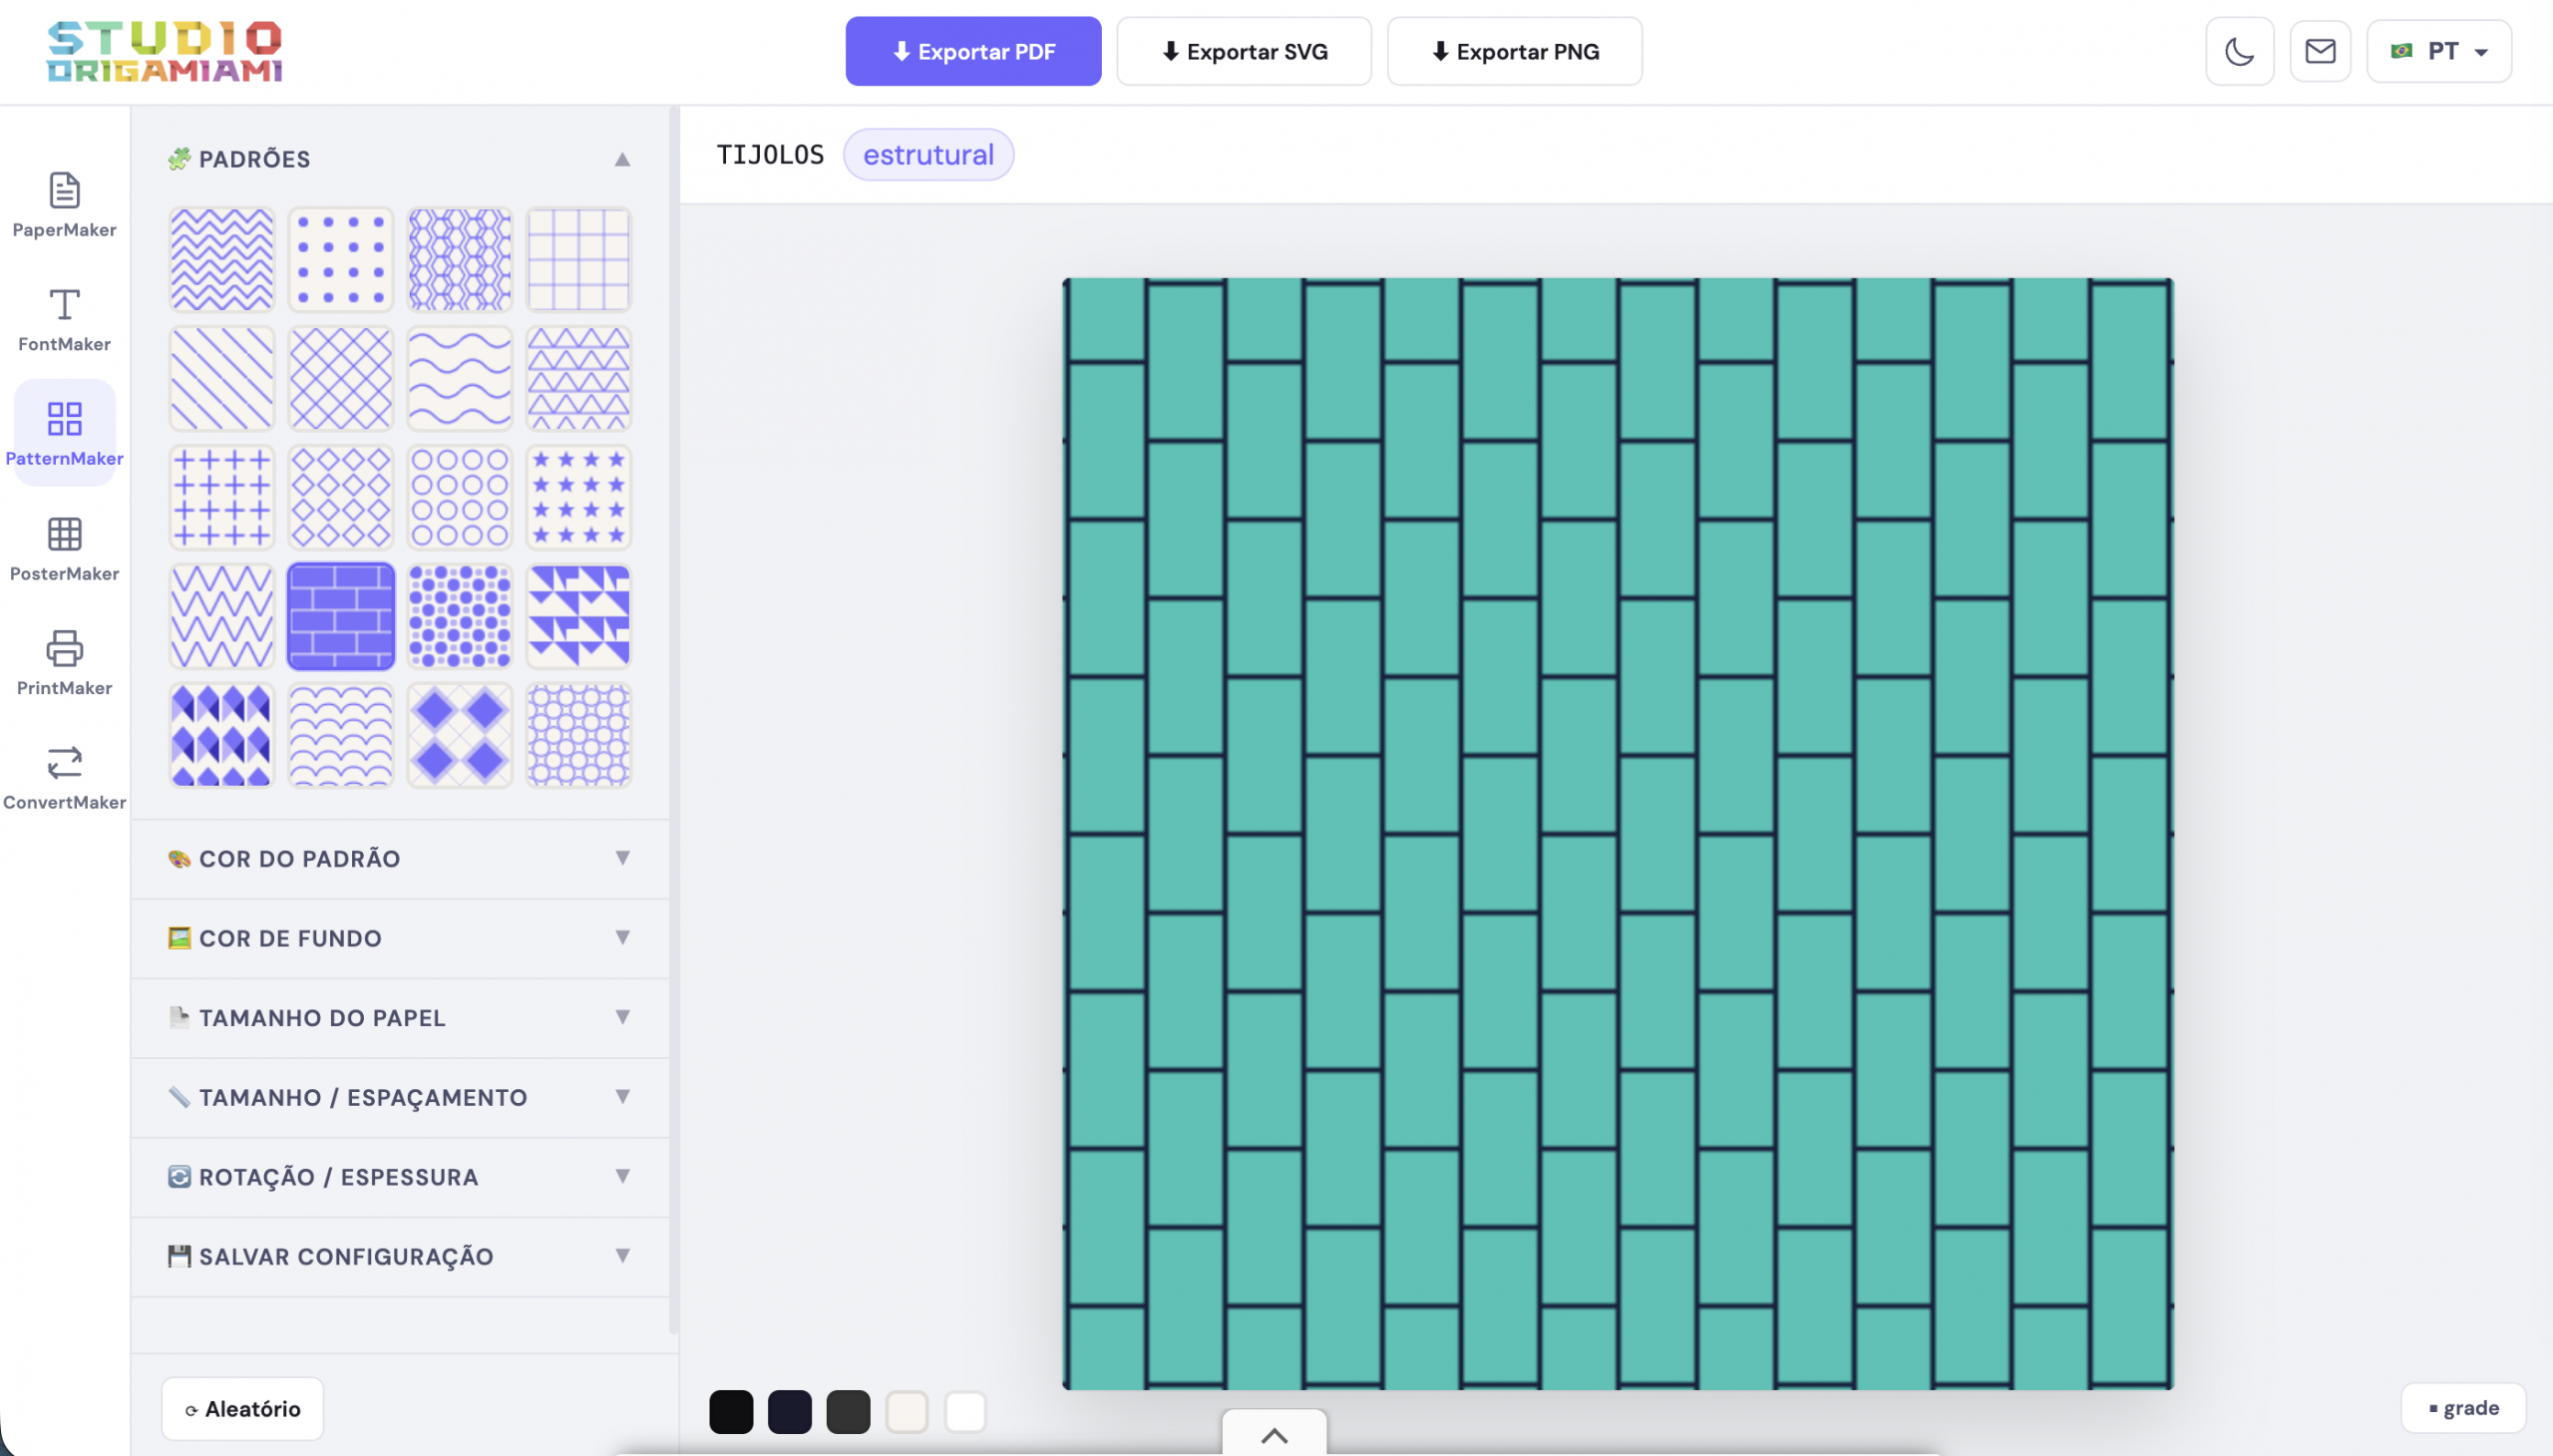Click the mail contact icon
This screenshot has height=1456, width=2553.
(2319, 51)
